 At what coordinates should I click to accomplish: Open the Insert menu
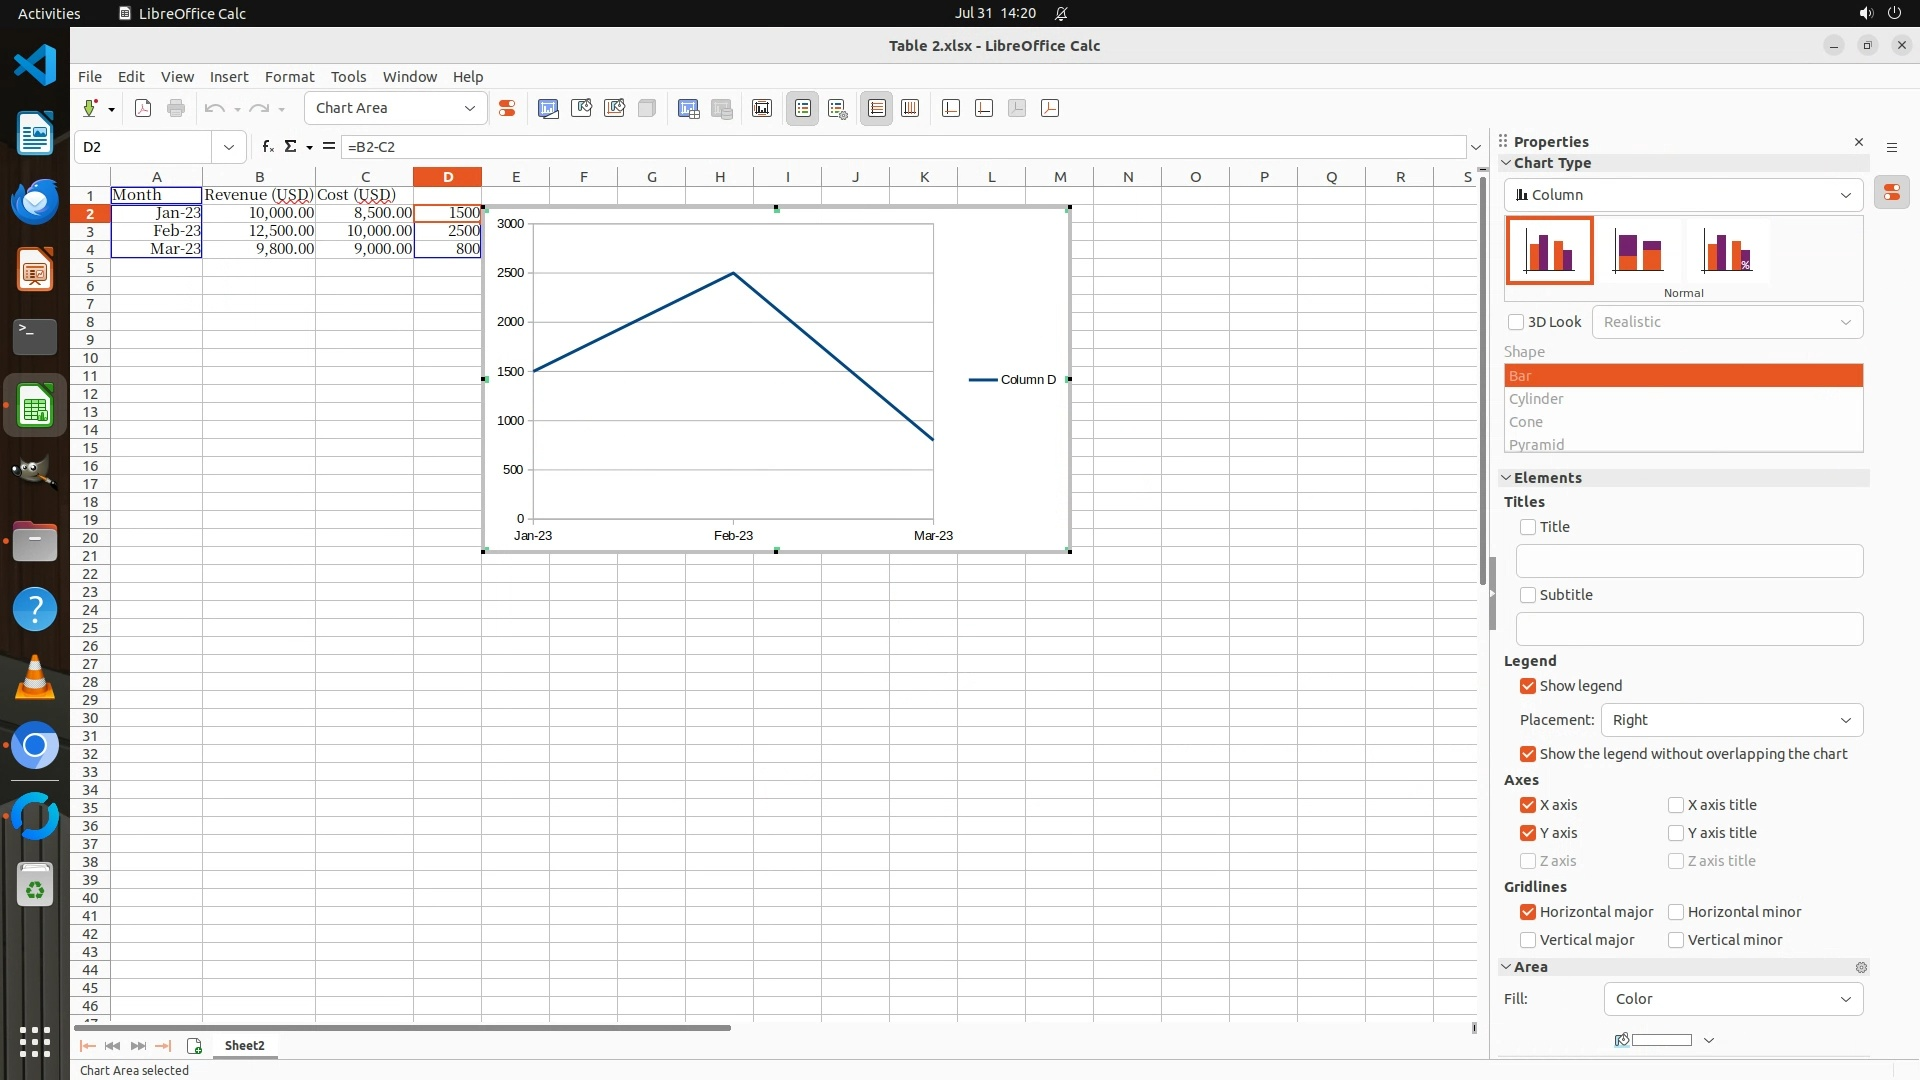[x=229, y=77]
